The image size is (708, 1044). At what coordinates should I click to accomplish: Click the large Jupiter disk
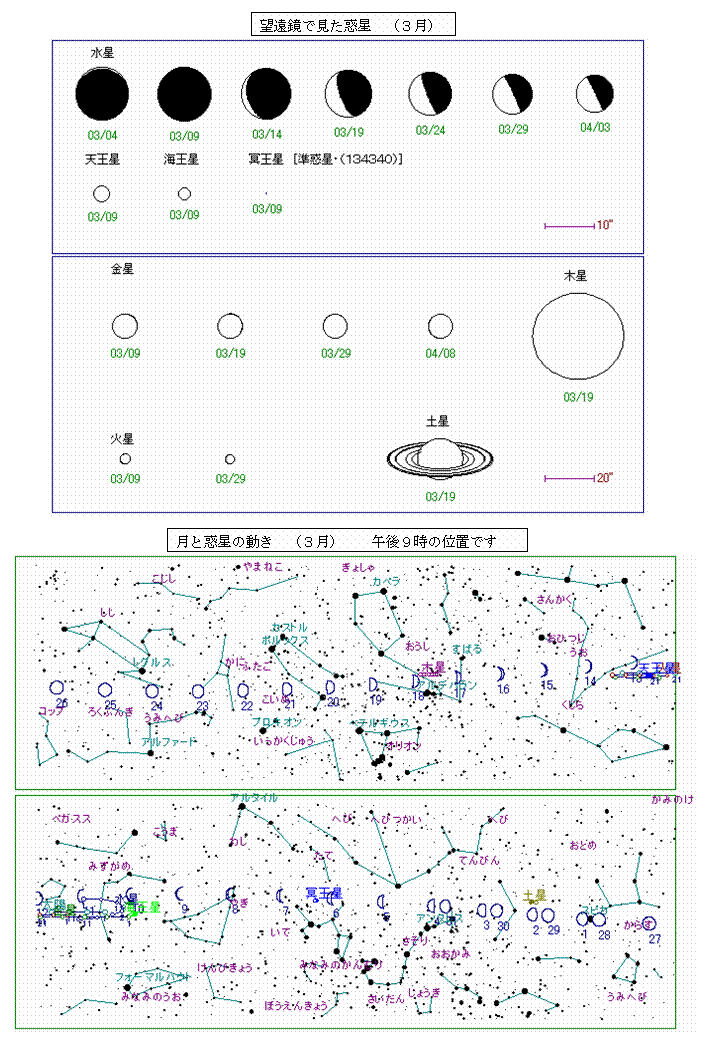[578, 336]
